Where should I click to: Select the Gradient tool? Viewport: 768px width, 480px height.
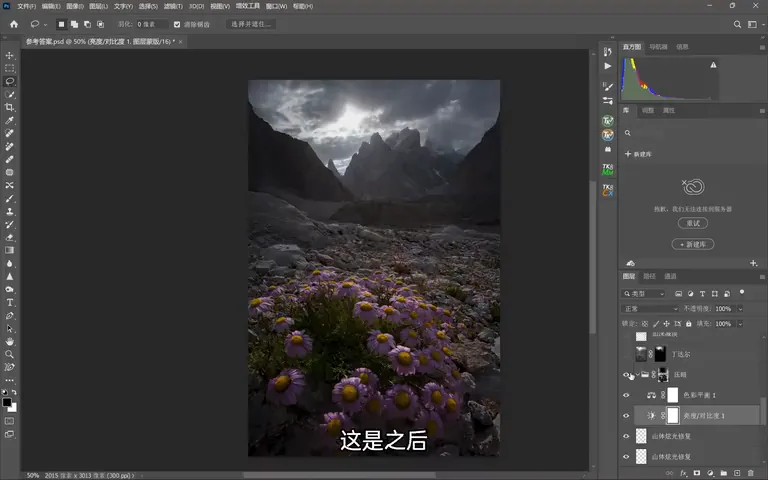[x=9, y=250]
